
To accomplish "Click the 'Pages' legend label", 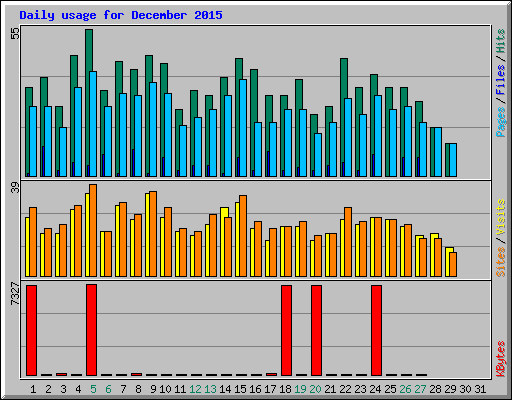I will point(501,122).
